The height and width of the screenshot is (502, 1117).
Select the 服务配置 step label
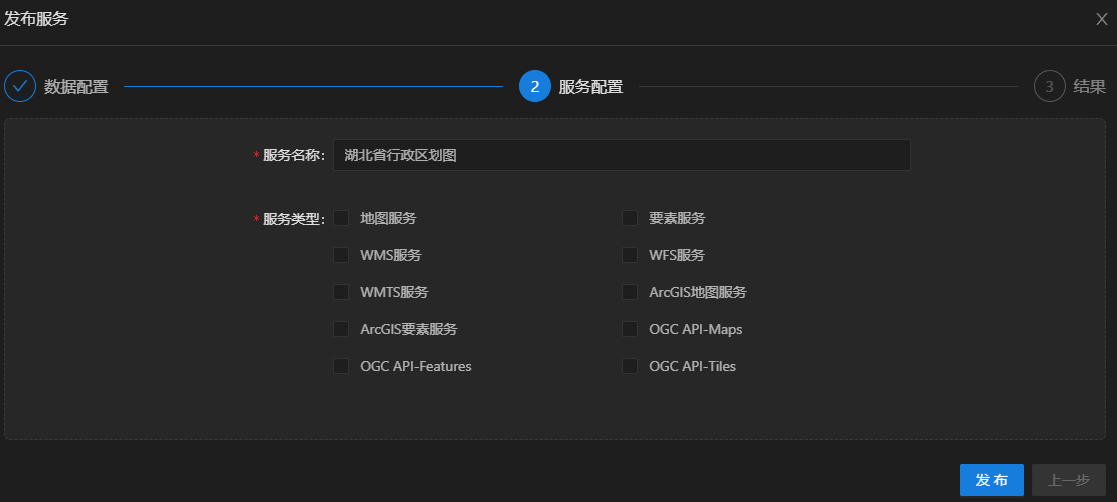pos(591,87)
